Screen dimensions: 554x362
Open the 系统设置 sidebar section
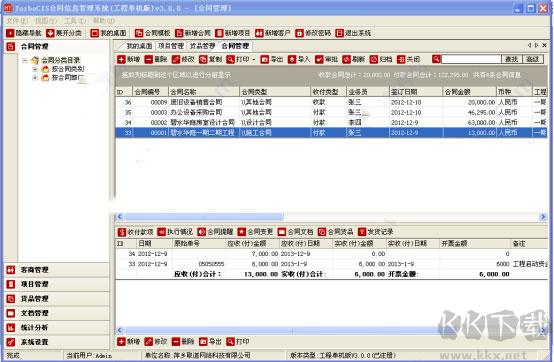click(x=57, y=342)
